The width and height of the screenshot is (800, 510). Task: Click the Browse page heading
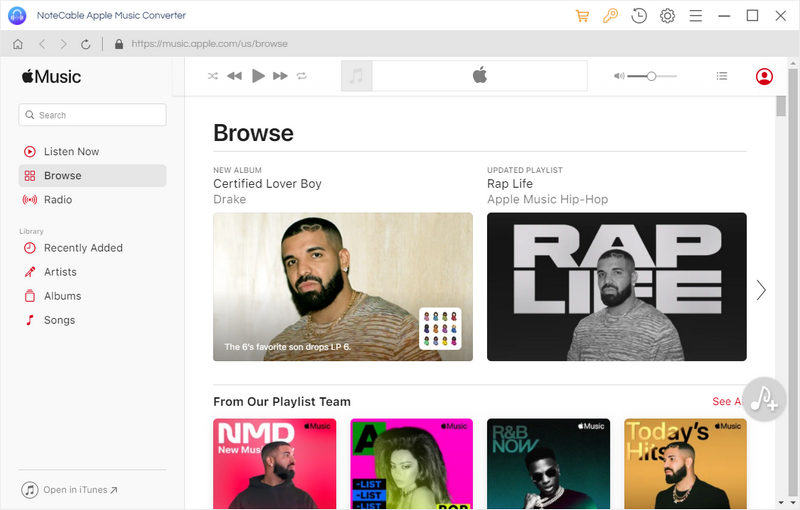click(253, 133)
